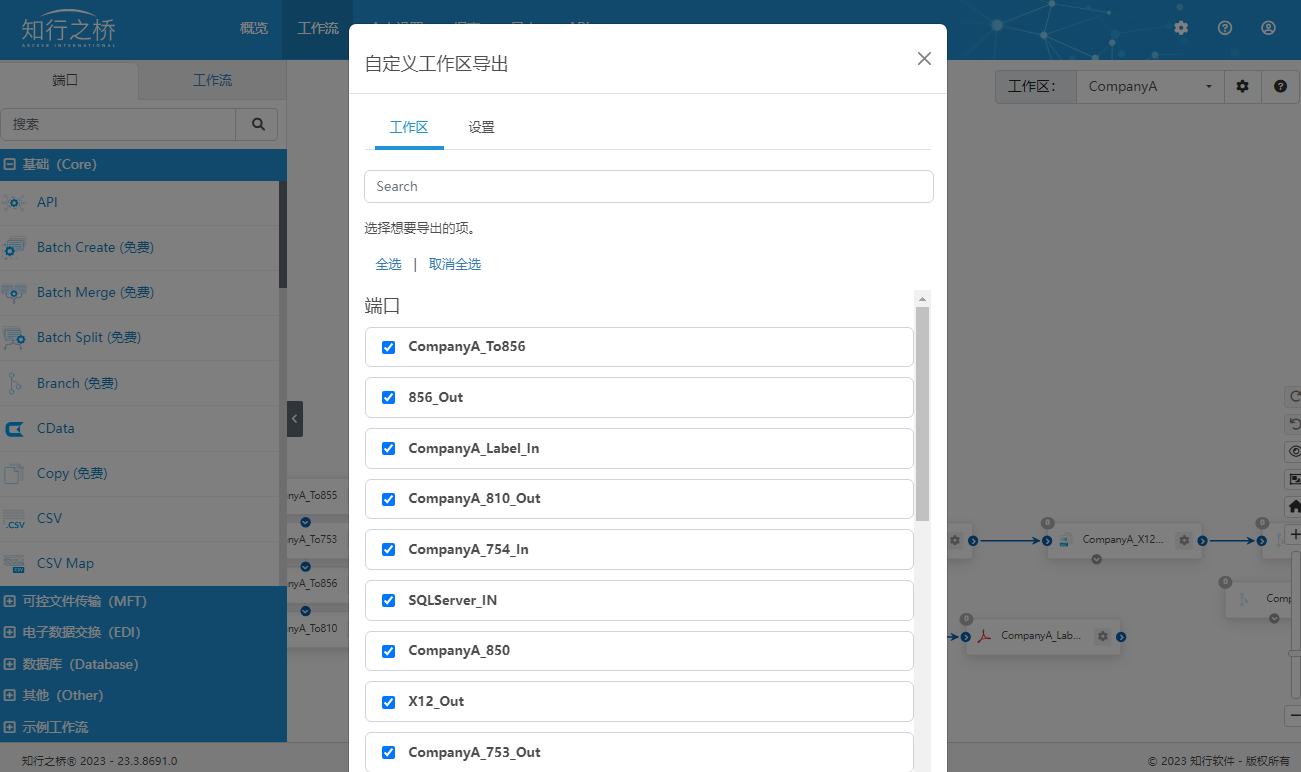Click the canvas zoom in plus
This screenshot has width=1301, height=772.
1294,535
